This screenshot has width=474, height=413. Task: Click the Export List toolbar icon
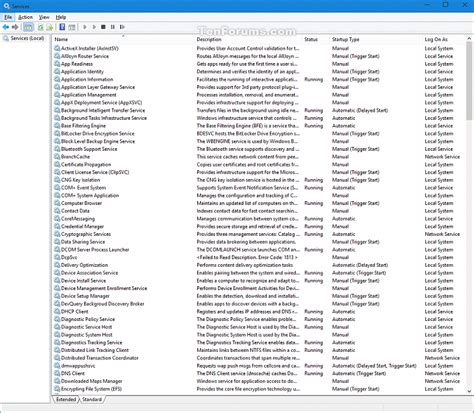tap(50, 27)
